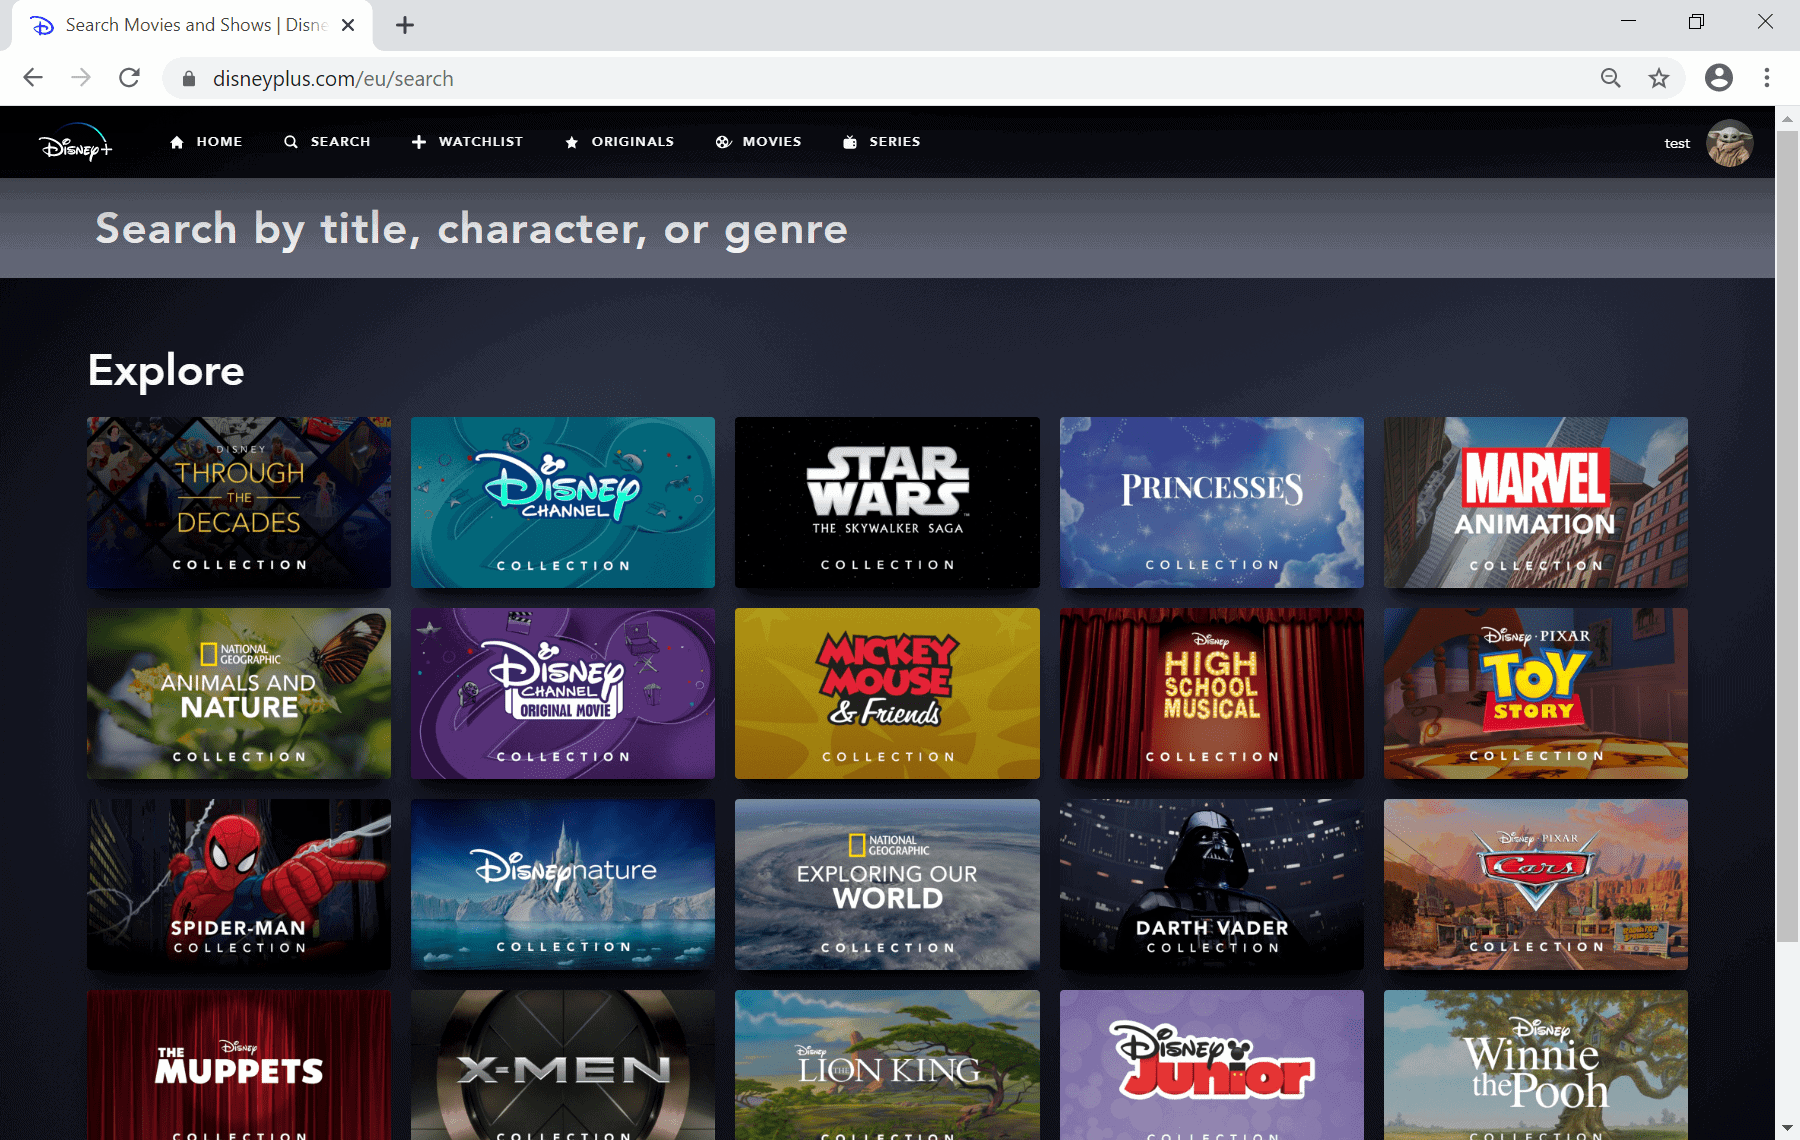Click the Originals star icon
1800x1140 pixels.
click(572, 141)
